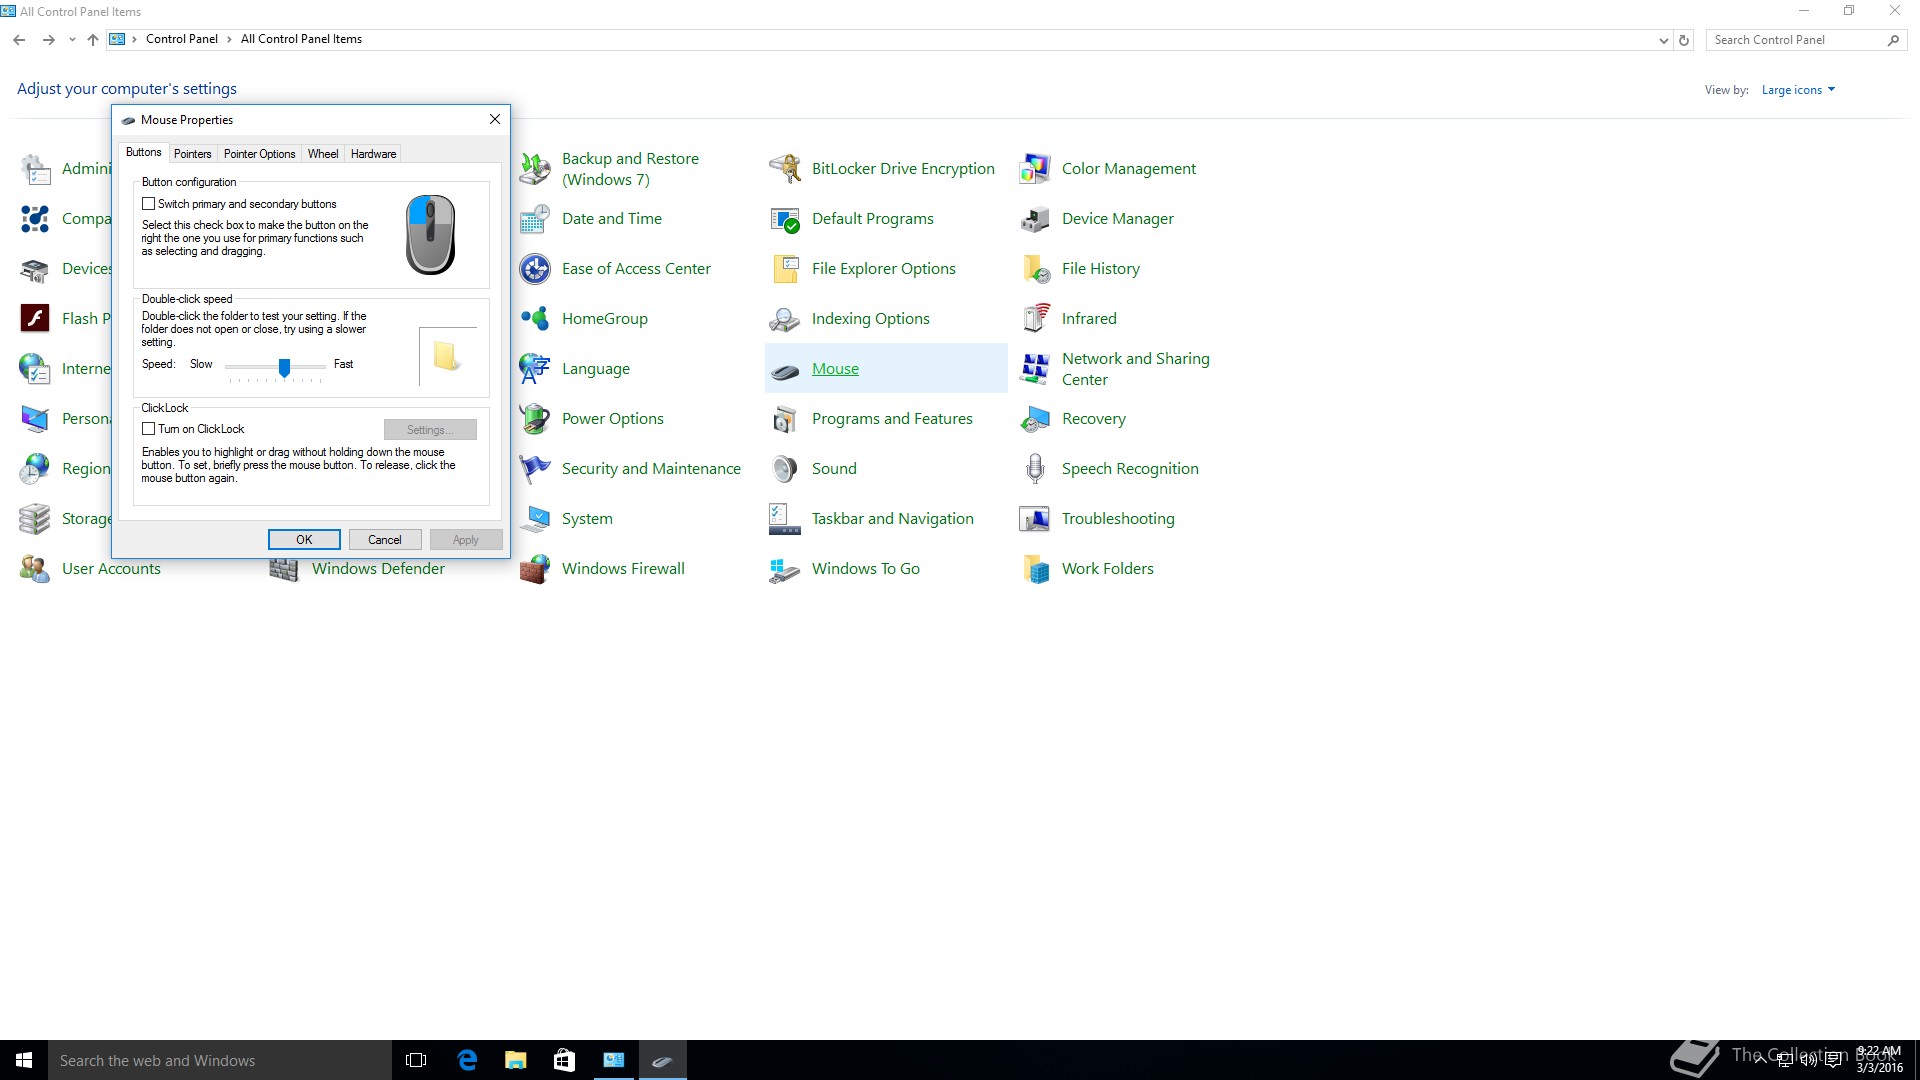The height and width of the screenshot is (1080, 1920).
Task: Open the Hardware tab
Action: [373, 154]
